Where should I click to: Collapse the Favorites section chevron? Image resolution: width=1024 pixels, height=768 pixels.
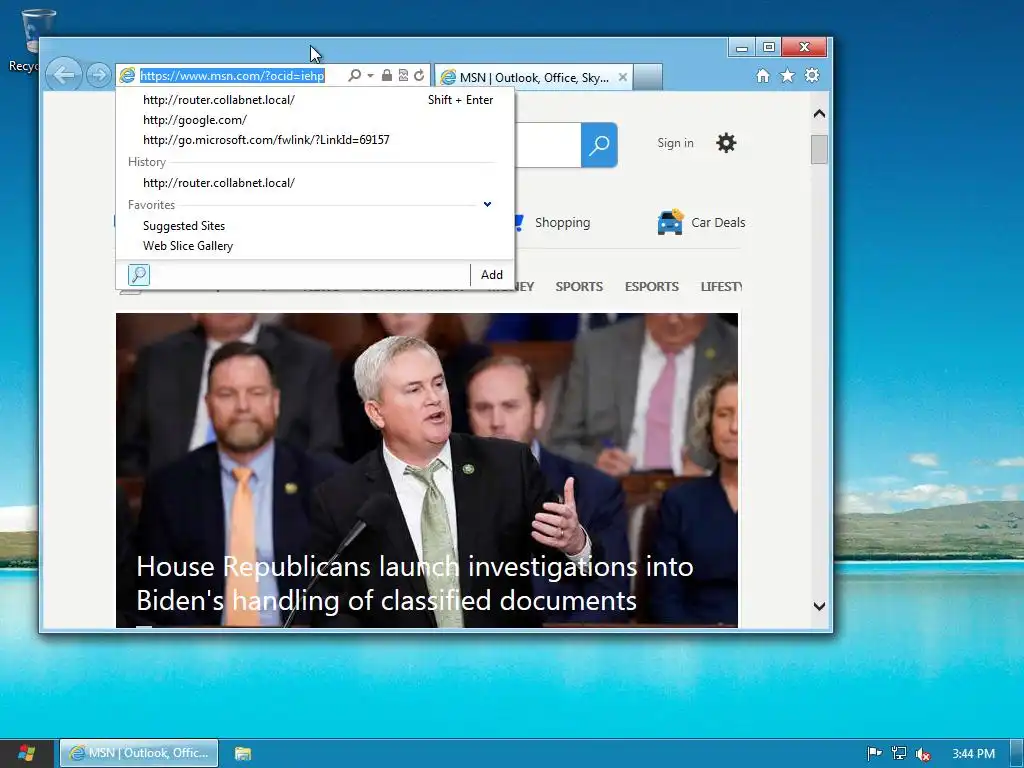tap(487, 204)
